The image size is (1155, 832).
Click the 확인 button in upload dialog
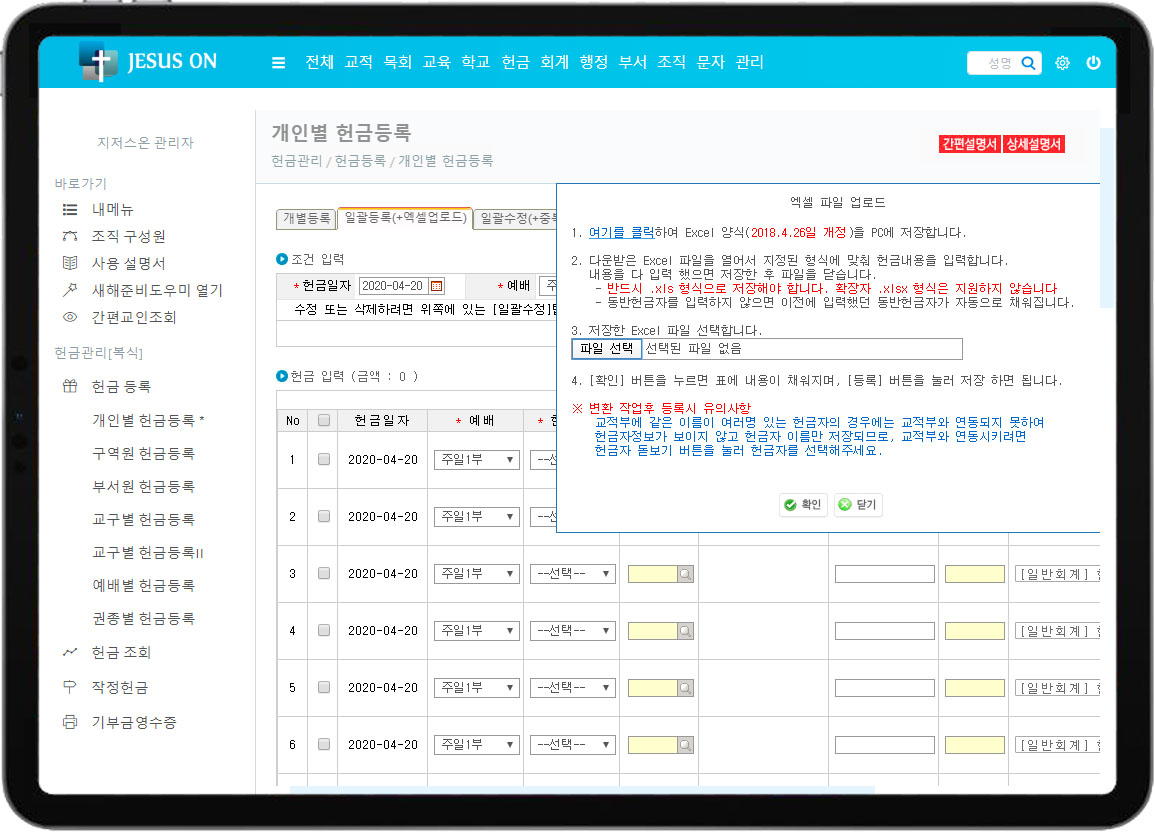point(803,505)
